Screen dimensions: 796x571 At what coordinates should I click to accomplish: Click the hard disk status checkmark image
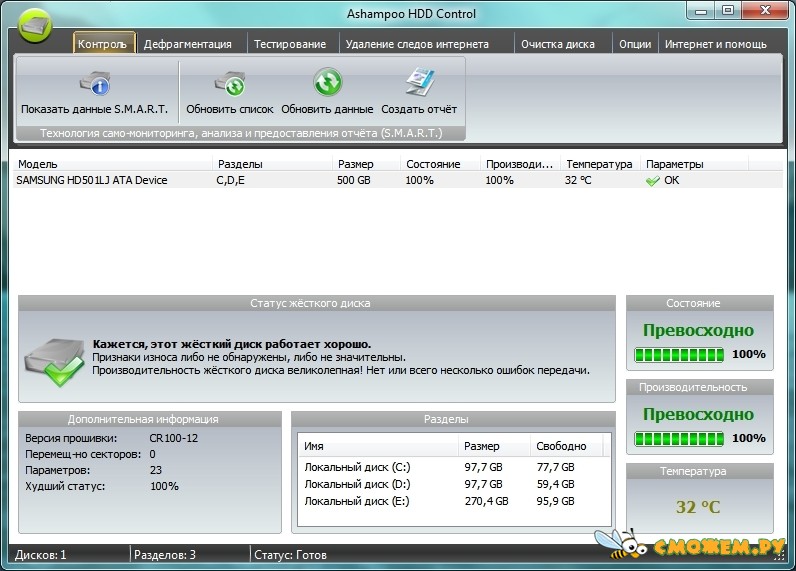tap(55, 362)
